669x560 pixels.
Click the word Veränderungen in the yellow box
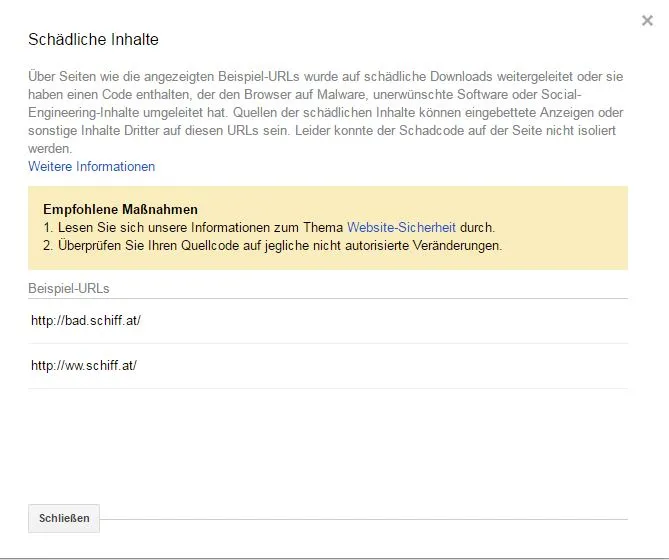coord(457,246)
